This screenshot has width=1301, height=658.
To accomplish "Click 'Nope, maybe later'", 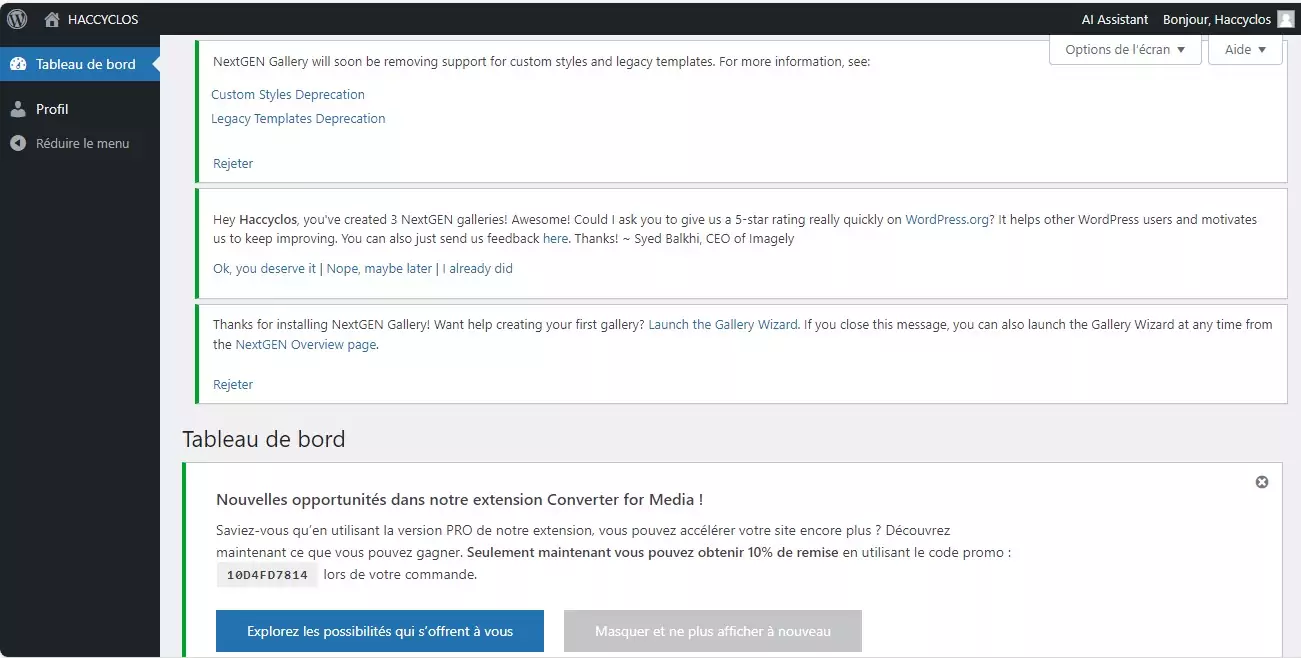I will (x=379, y=268).
